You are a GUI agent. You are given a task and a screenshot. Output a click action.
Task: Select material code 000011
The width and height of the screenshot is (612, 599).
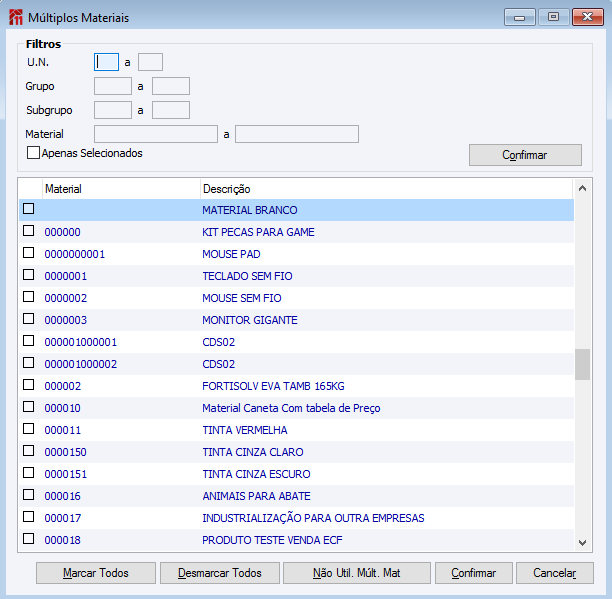point(62,430)
